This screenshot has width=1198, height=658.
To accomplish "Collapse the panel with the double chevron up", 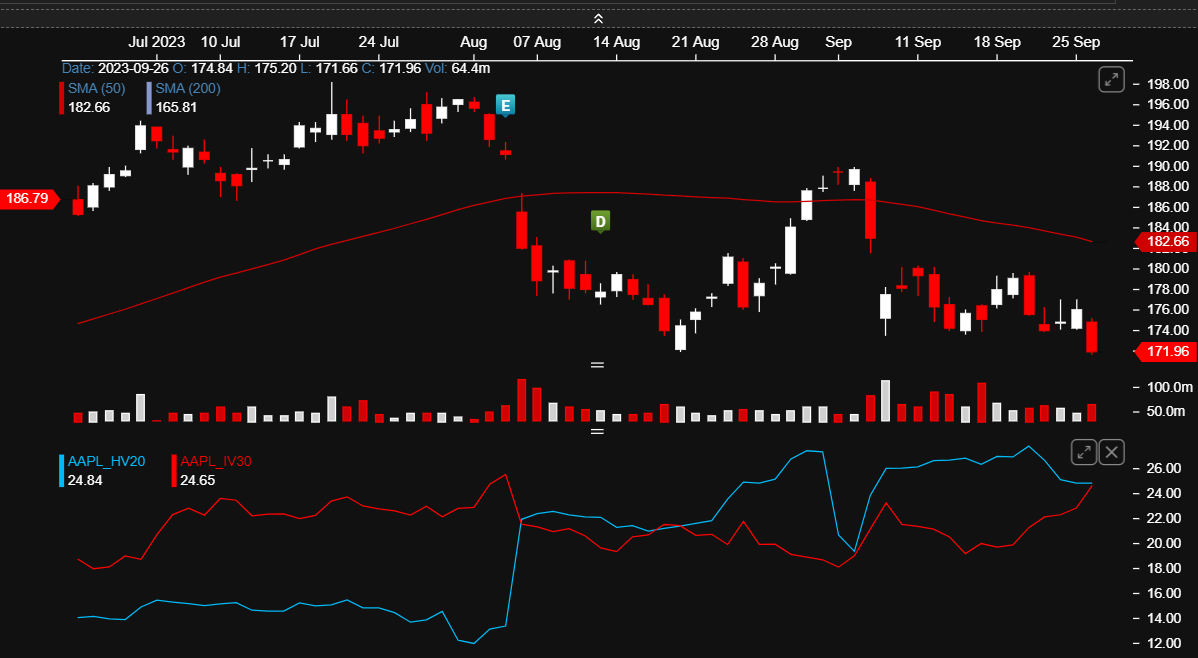I will 598,18.
